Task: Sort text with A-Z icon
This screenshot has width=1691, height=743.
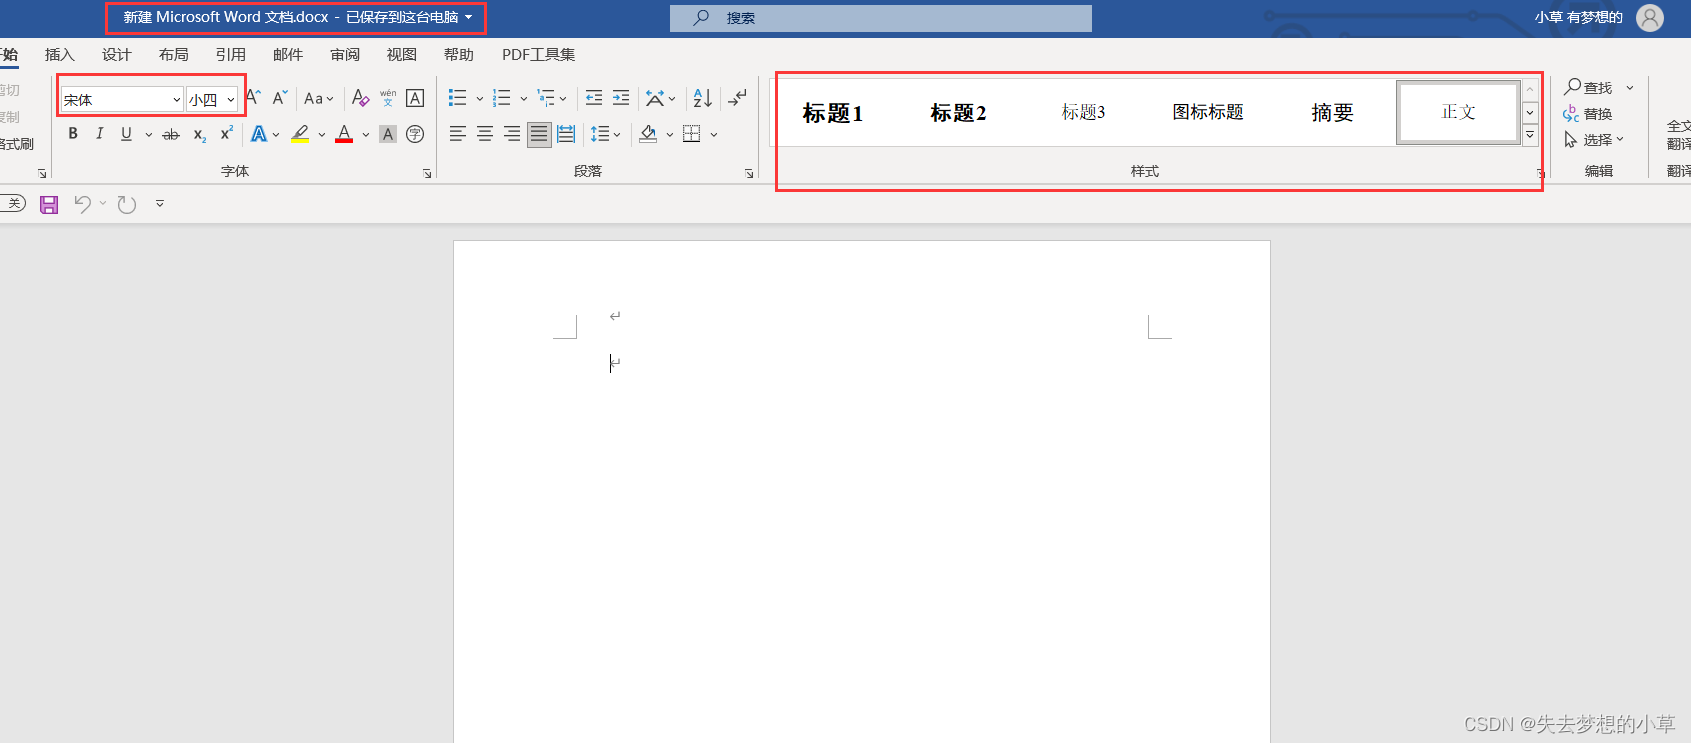Action: pyautogui.click(x=703, y=98)
